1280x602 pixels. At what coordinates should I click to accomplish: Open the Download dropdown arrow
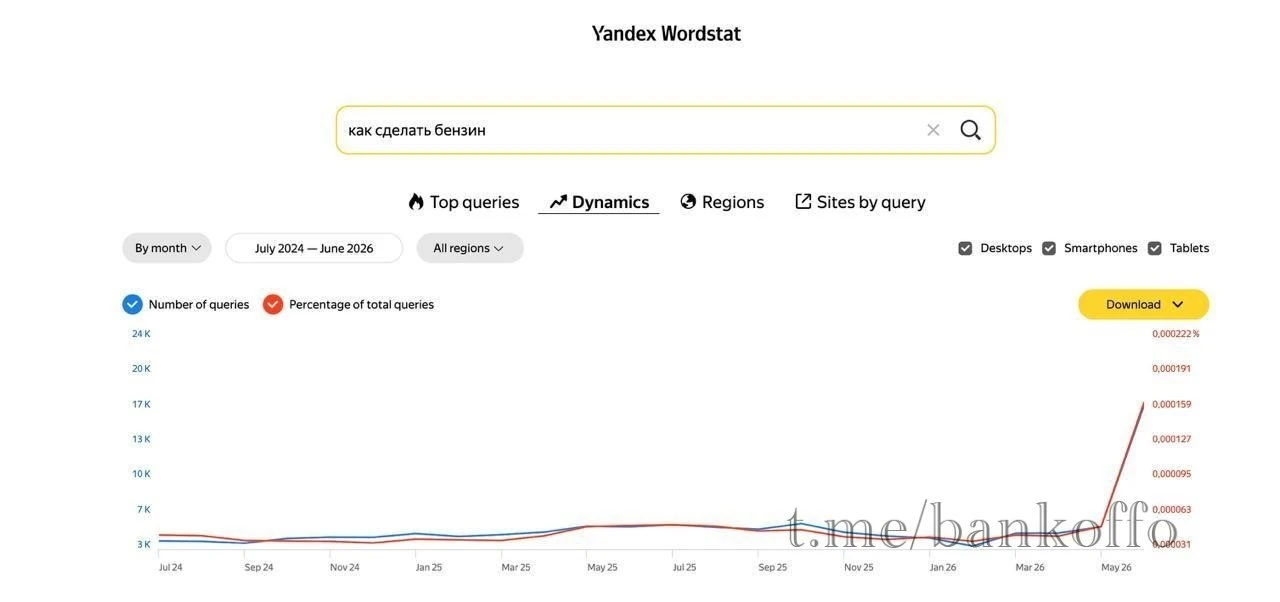(x=1177, y=304)
